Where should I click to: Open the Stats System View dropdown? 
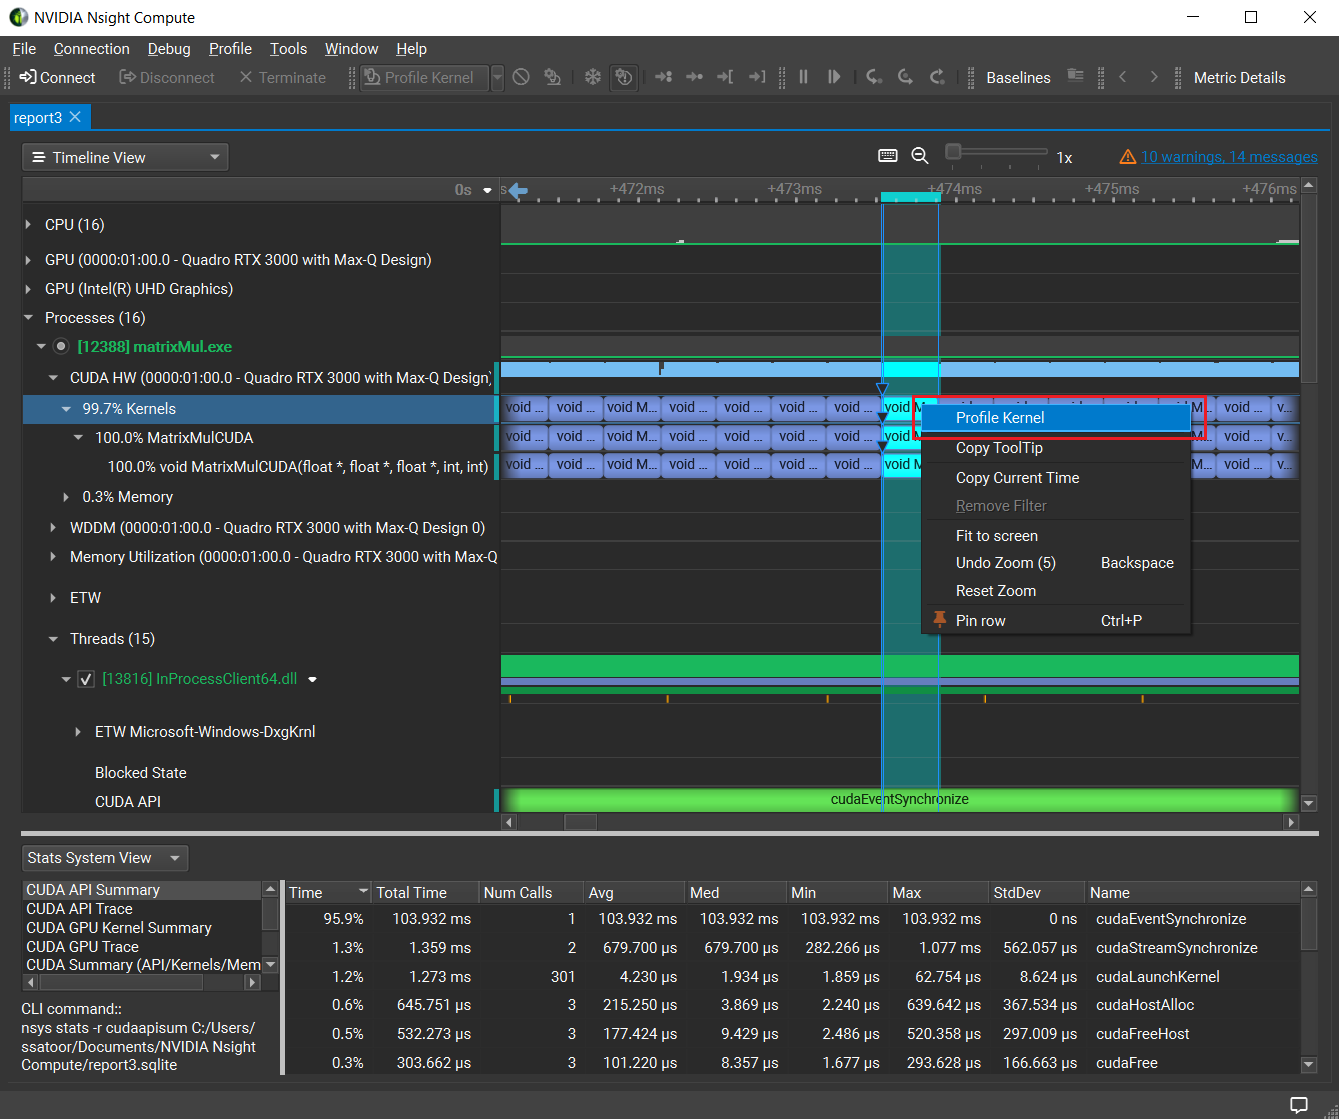pyautogui.click(x=104, y=858)
